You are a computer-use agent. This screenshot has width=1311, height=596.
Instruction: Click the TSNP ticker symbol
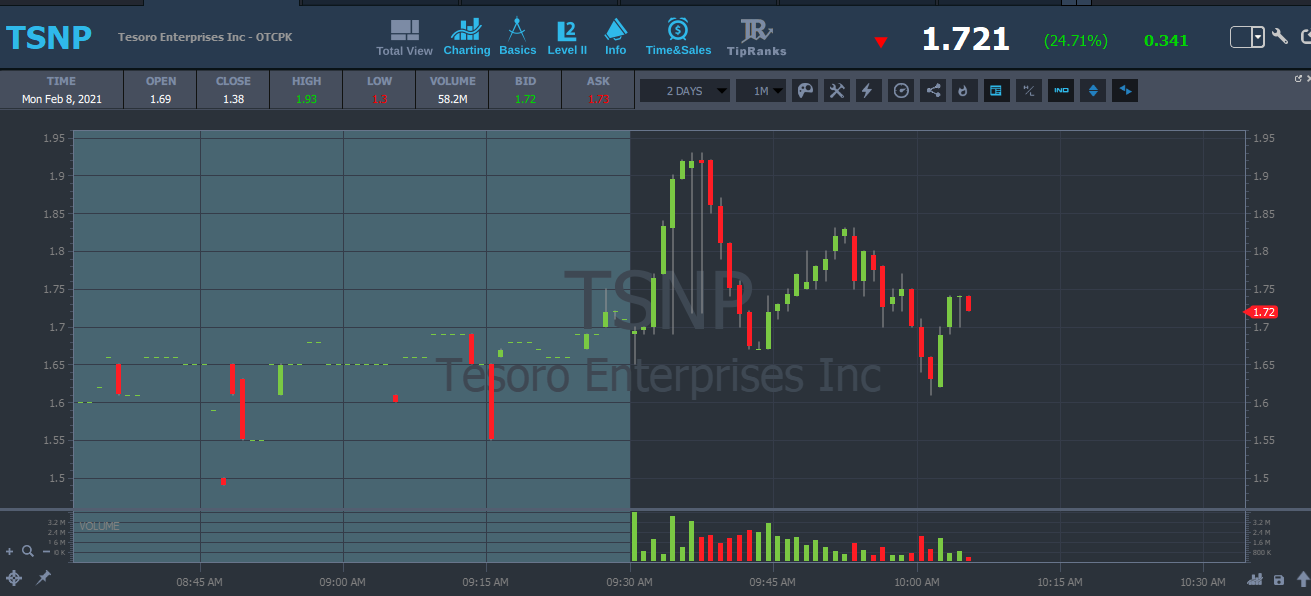49,38
